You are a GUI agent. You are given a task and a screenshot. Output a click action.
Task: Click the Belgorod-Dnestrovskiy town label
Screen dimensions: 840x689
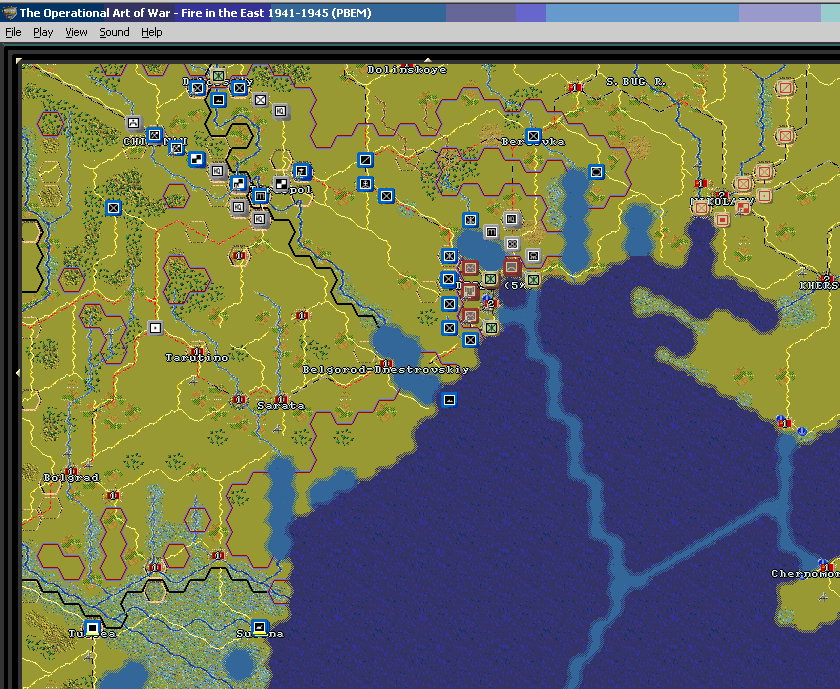point(386,370)
